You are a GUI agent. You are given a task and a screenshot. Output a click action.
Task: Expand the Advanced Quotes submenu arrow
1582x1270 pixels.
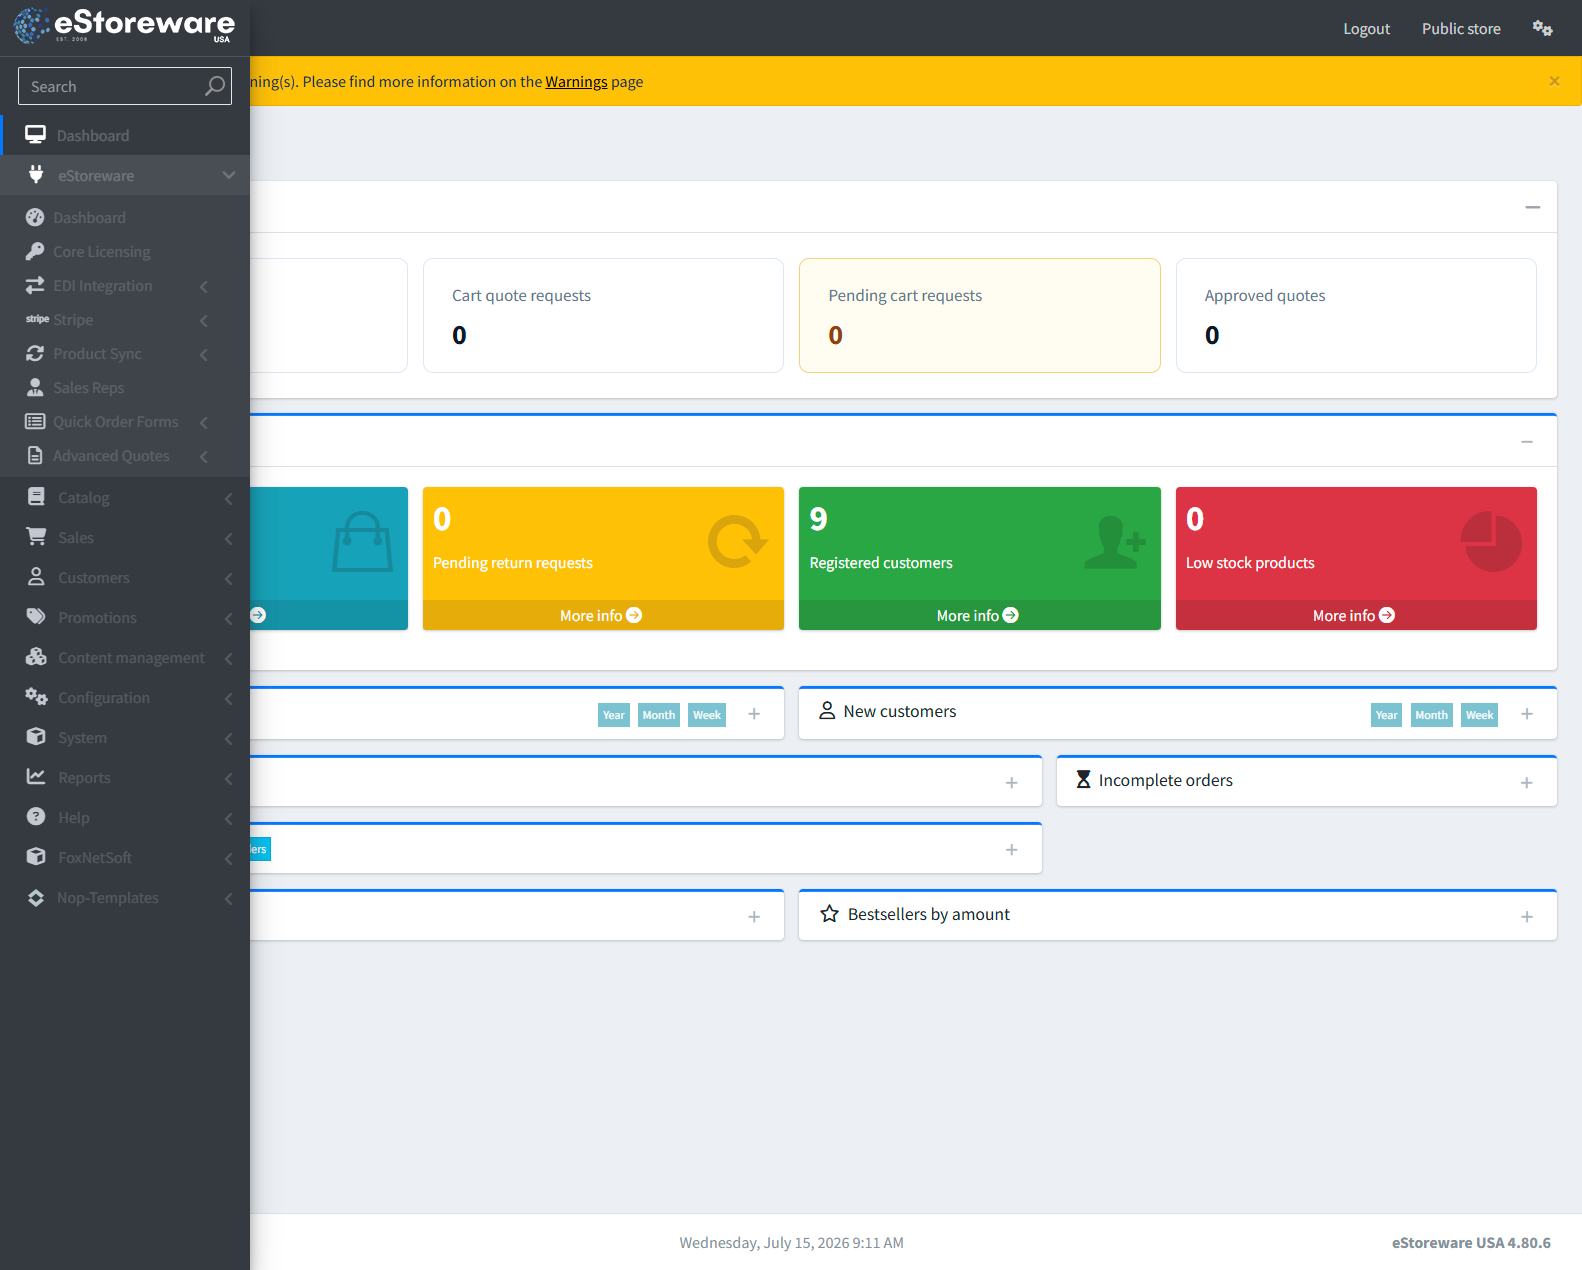tap(204, 456)
